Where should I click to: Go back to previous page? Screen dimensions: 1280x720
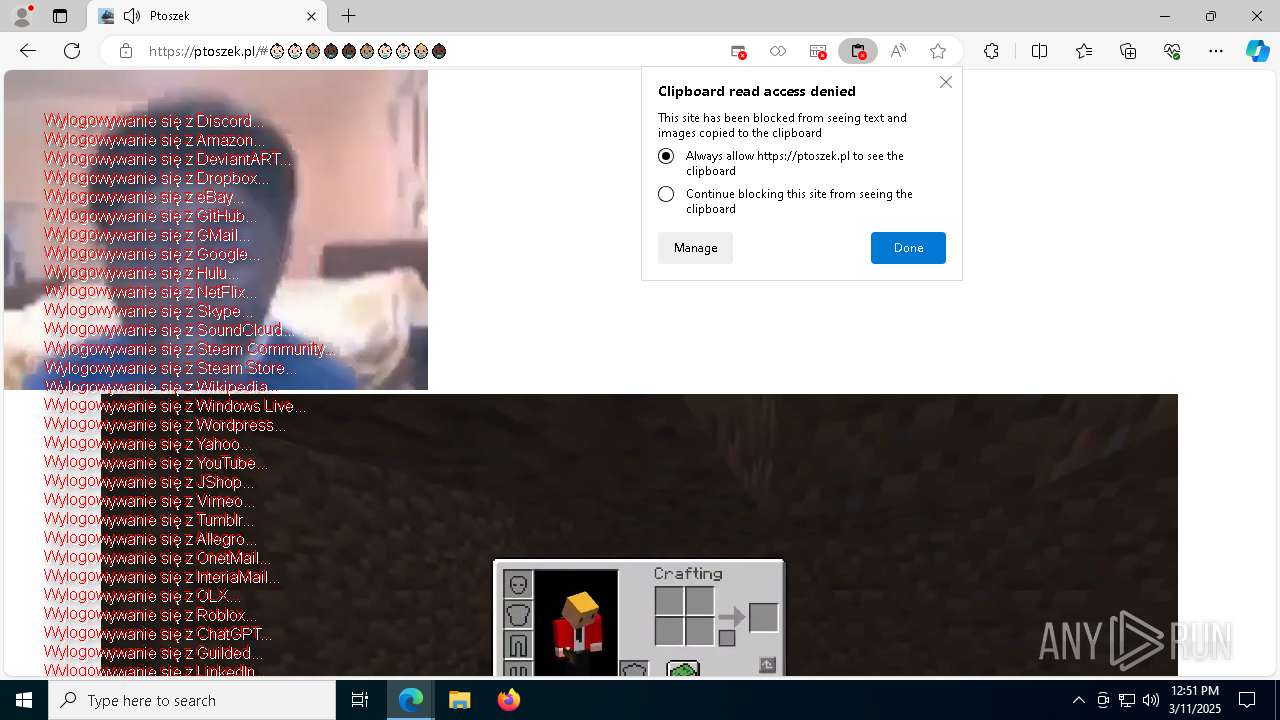pos(28,51)
